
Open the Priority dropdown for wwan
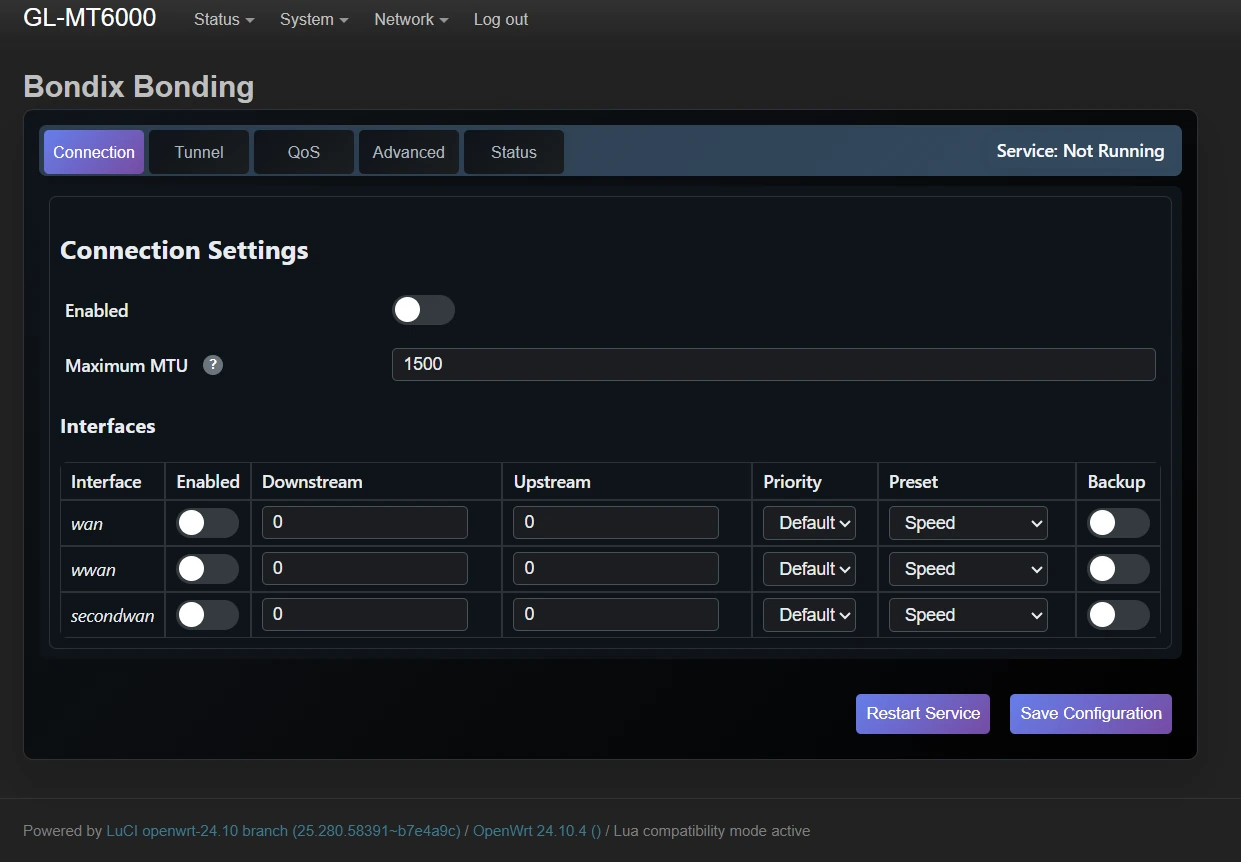(x=809, y=569)
